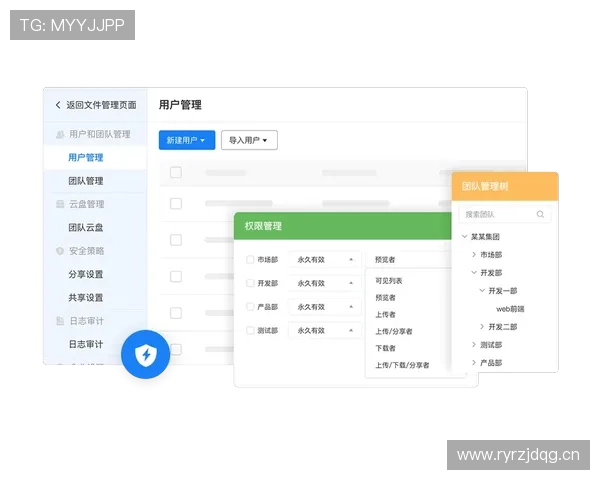Click the 权限管理 green panel header
Screen dimensions: 600x480
tap(342, 226)
